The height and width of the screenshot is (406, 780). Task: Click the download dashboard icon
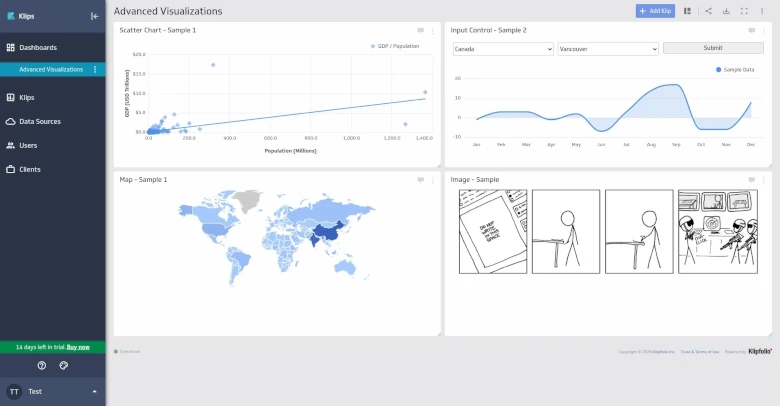[726, 11]
